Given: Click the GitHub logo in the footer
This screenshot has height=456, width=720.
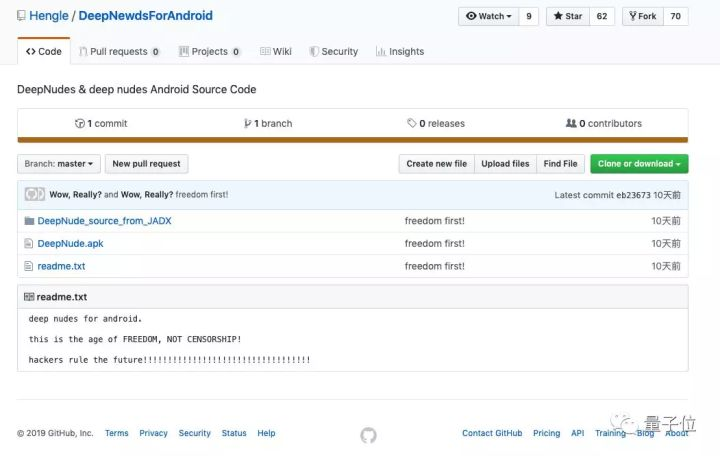Looking at the screenshot, I should (368, 434).
